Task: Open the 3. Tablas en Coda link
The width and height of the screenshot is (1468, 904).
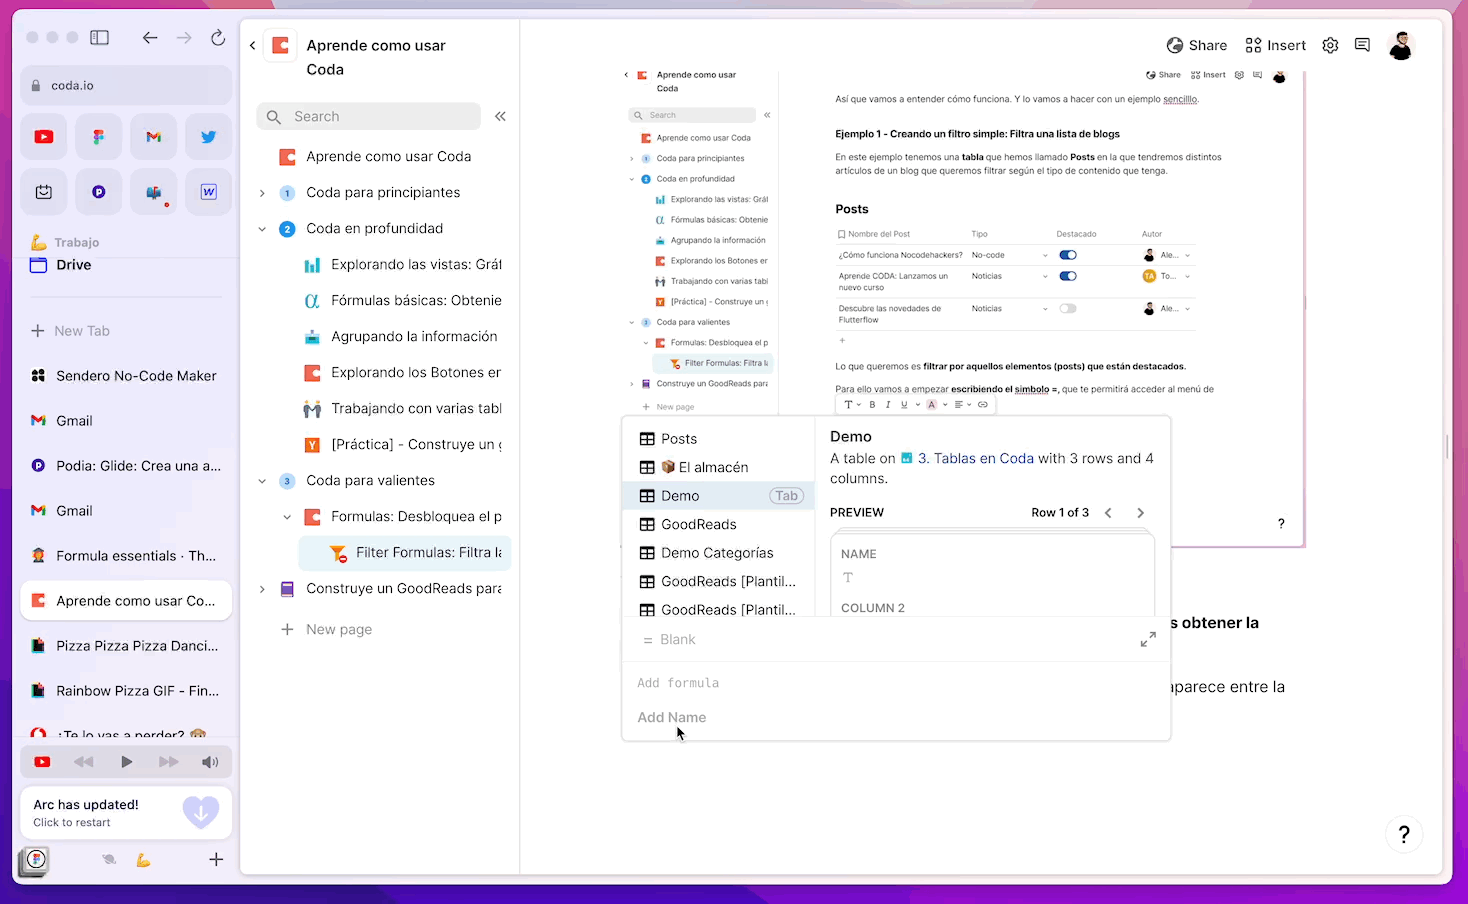Action: 967,458
